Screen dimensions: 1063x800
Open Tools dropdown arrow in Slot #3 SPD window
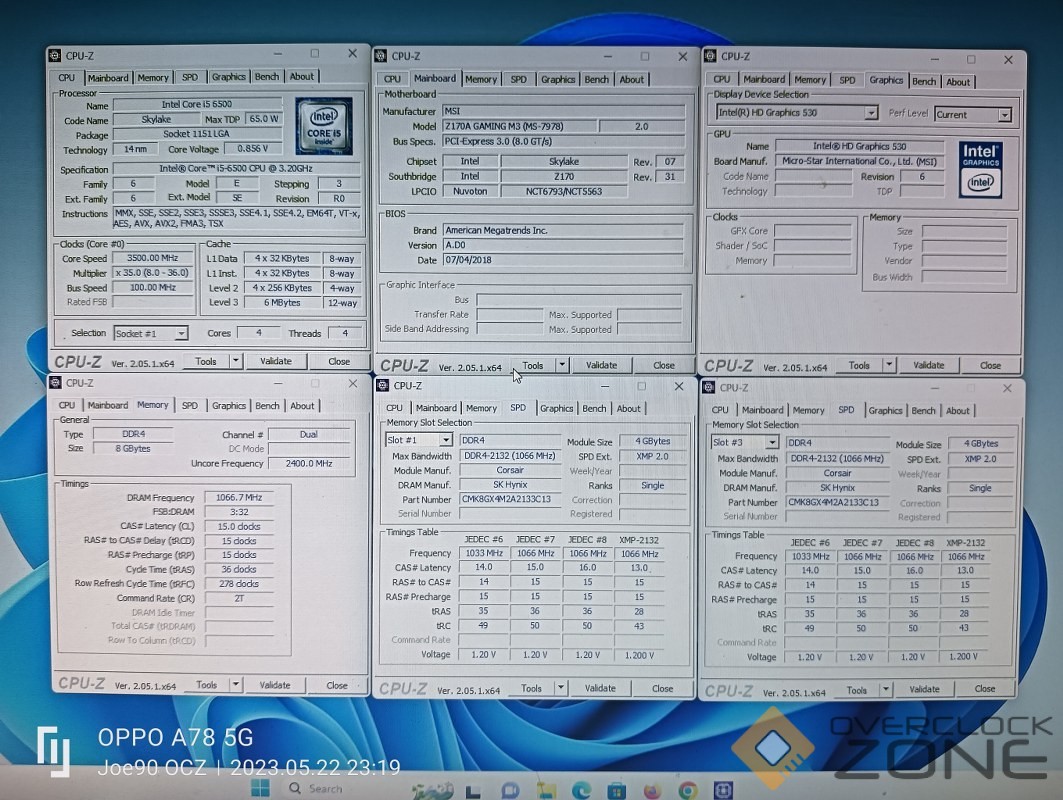click(885, 689)
